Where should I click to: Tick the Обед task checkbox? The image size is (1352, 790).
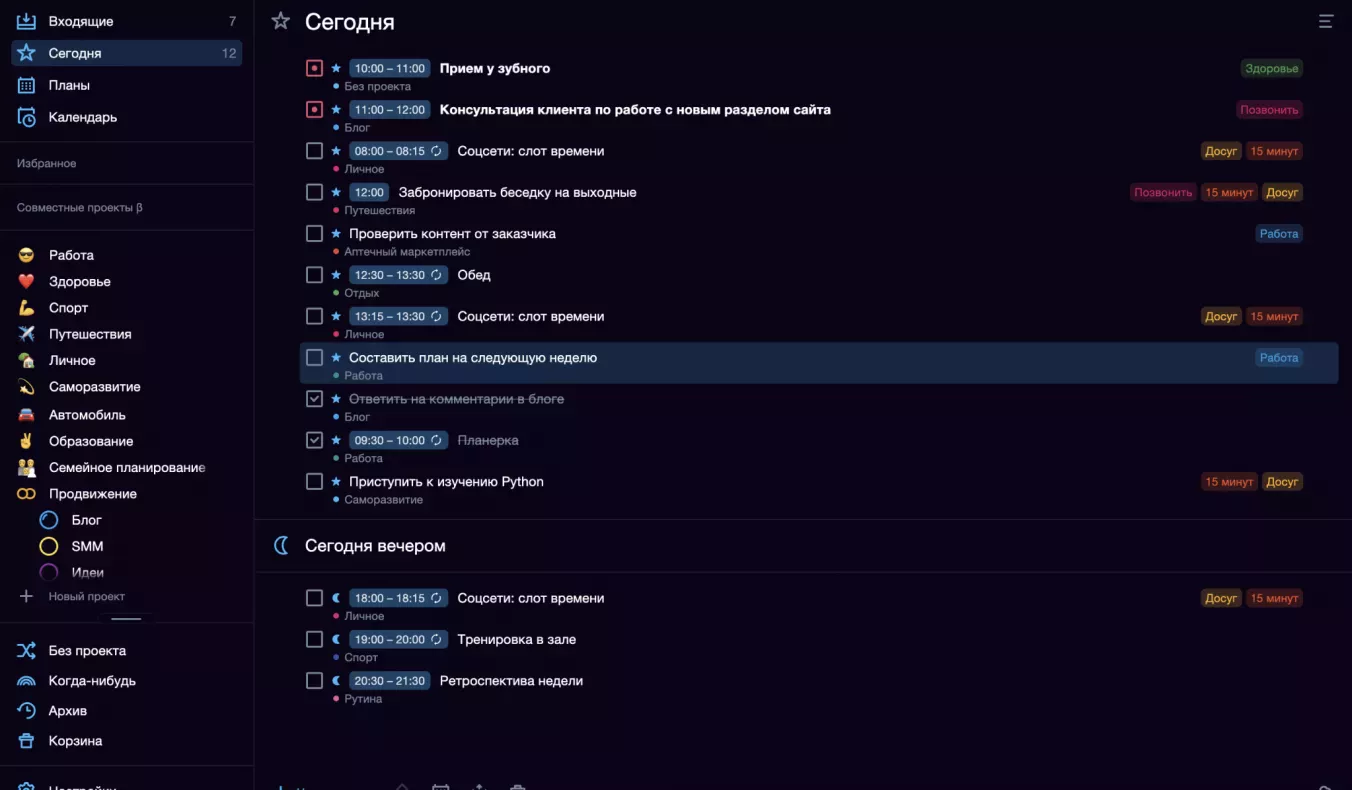tap(314, 274)
